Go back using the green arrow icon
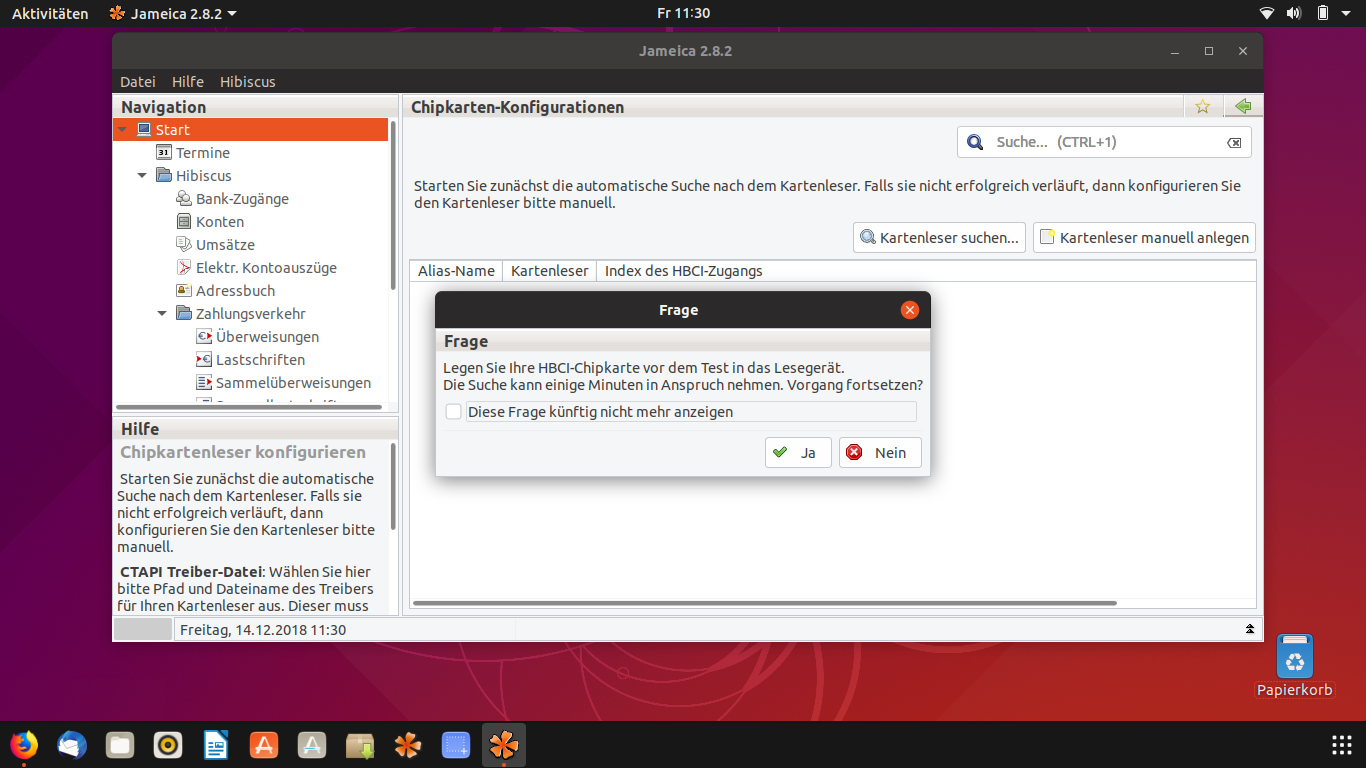Image resolution: width=1366 pixels, height=768 pixels. [1243, 106]
